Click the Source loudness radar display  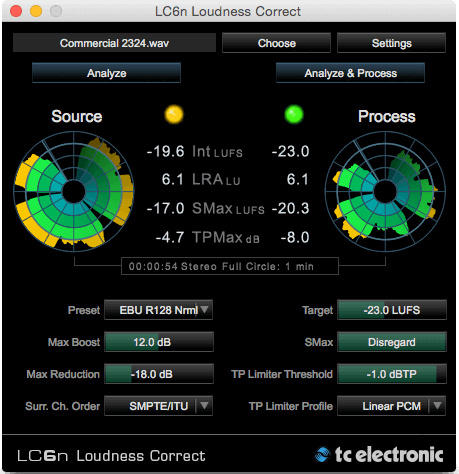pyautogui.click(x=74, y=191)
